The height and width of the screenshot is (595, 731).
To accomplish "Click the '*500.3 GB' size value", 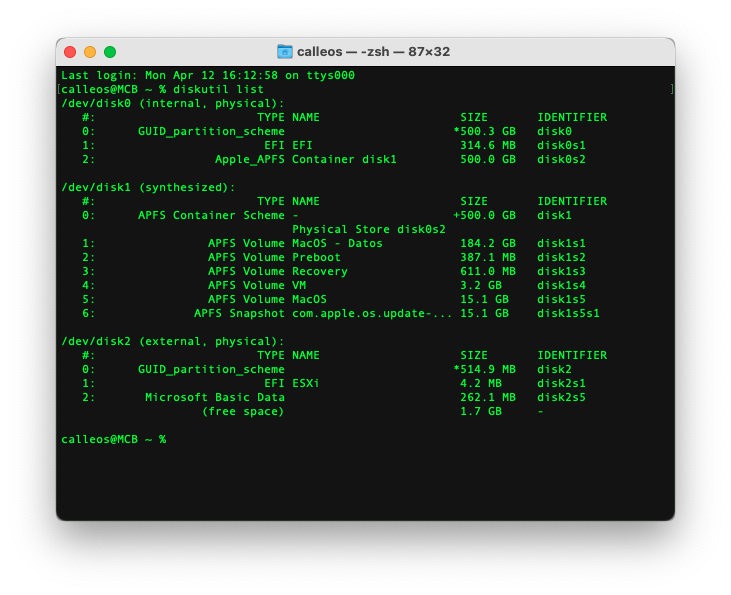I will click(x=484, y=131).
